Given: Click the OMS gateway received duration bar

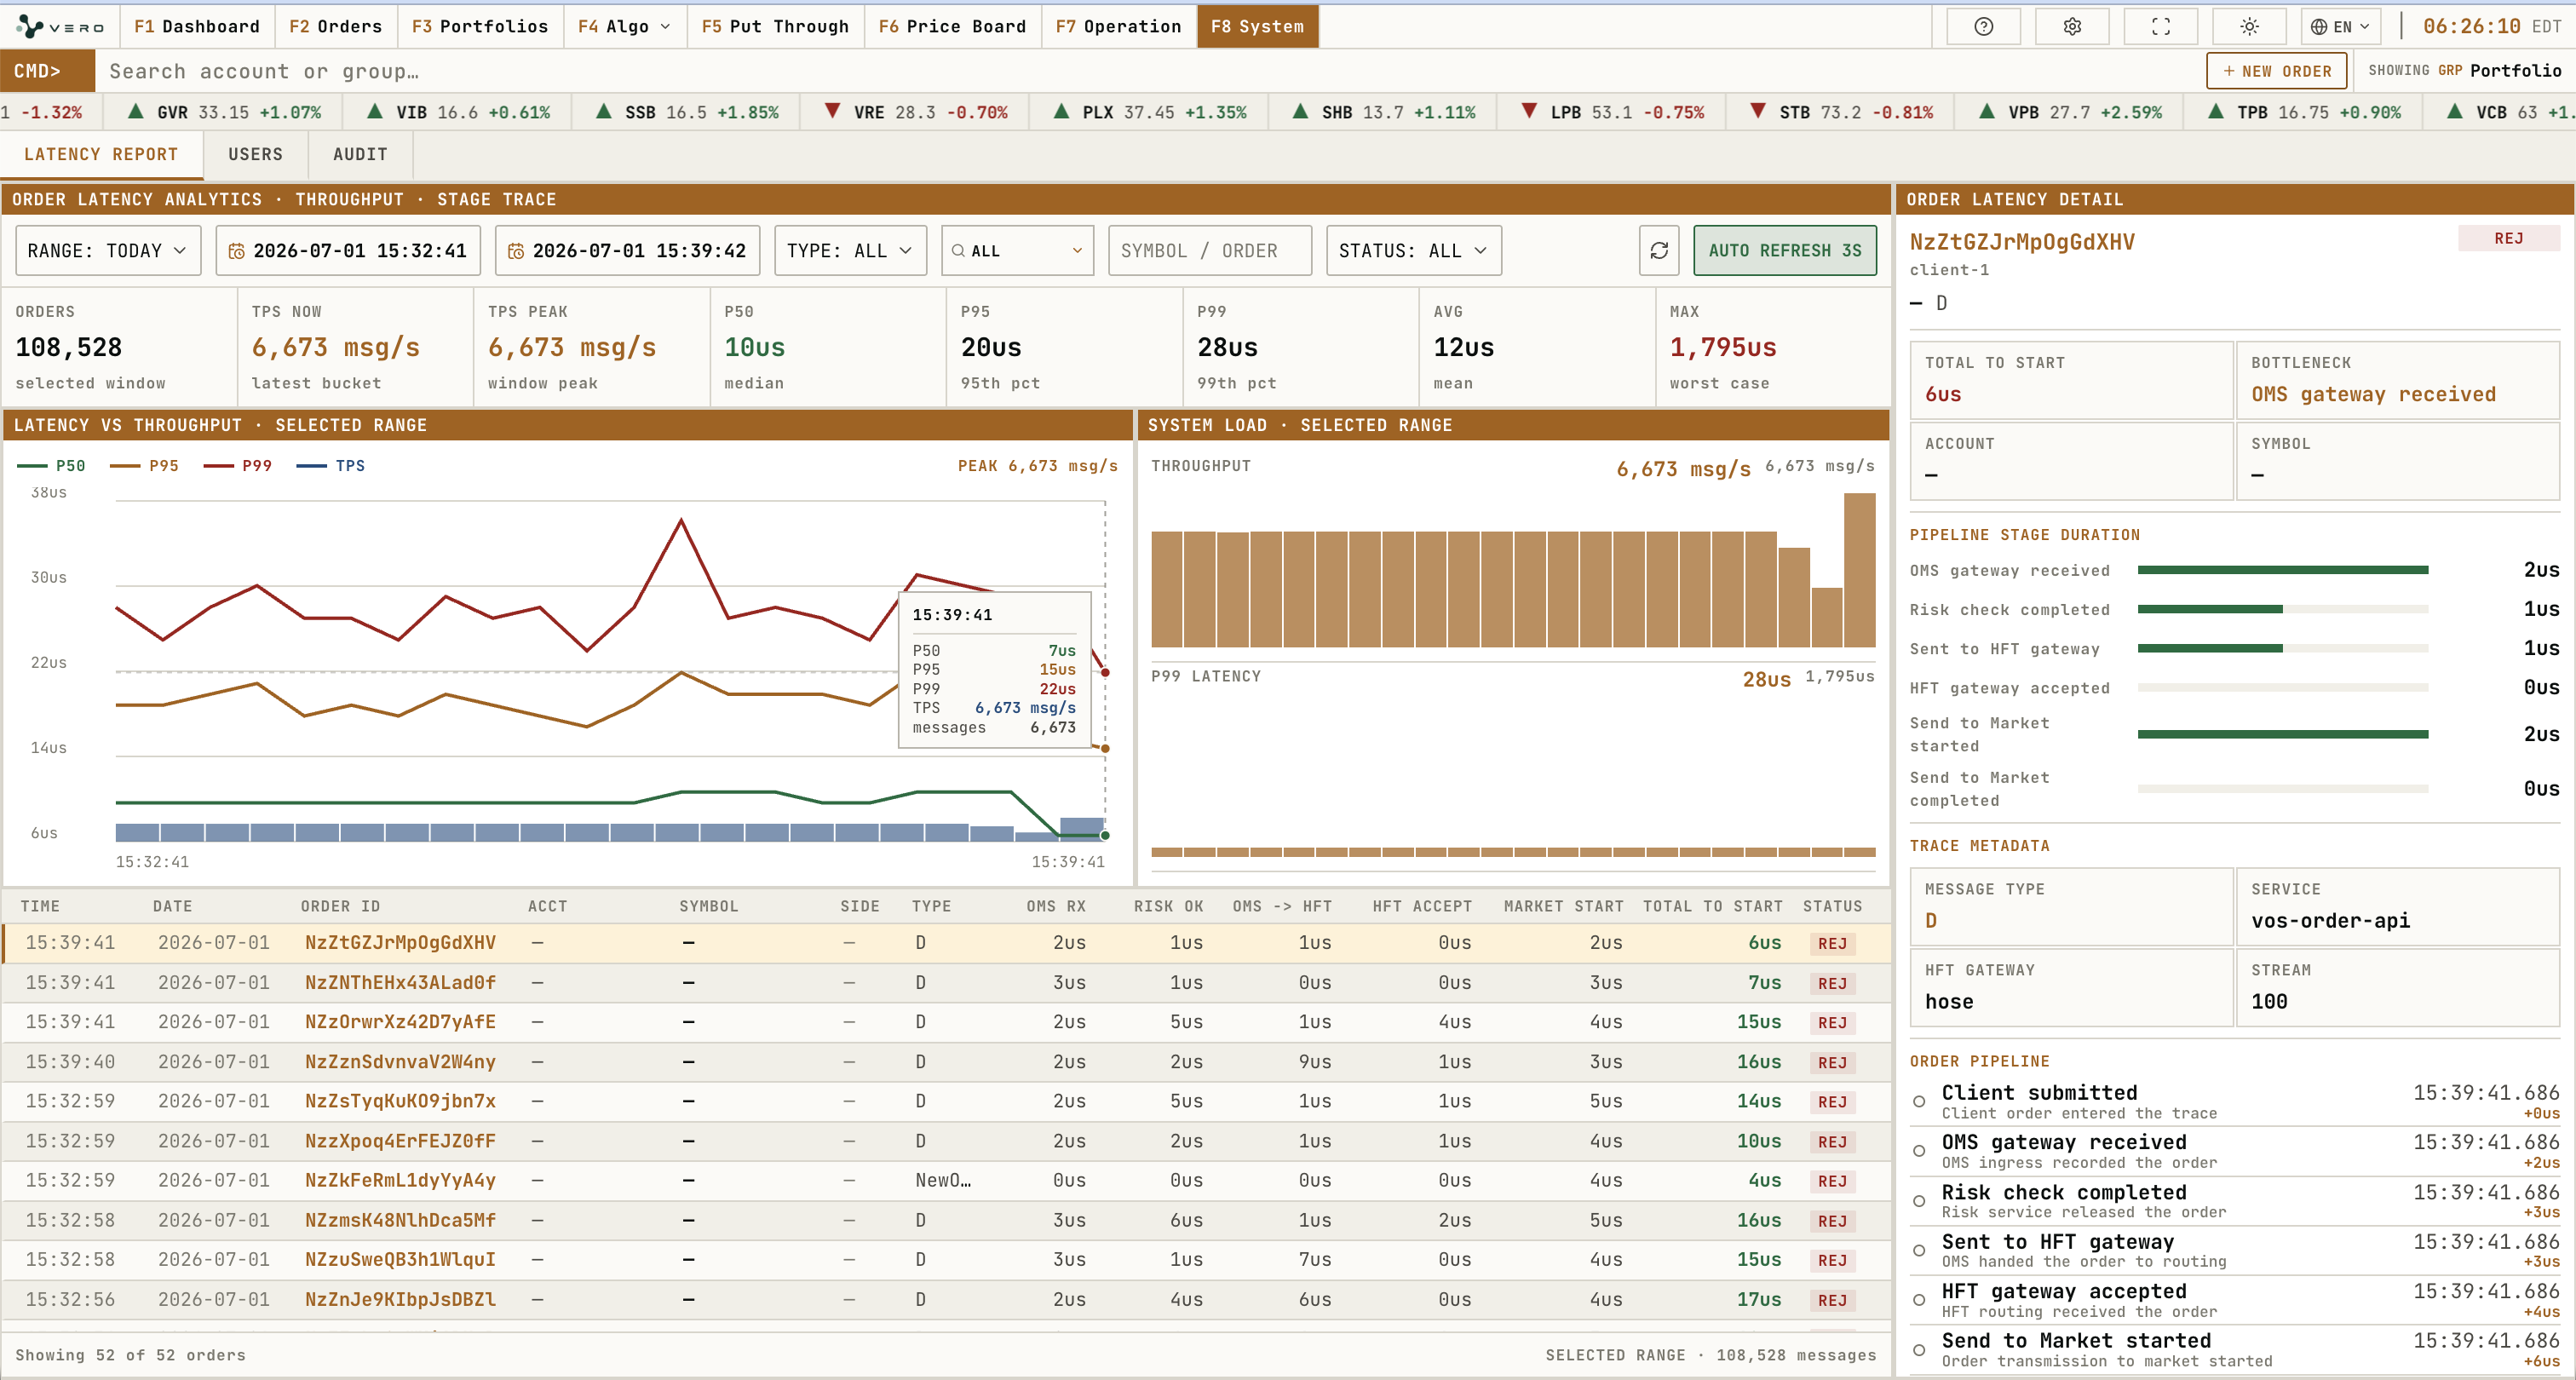Looking at the screenshot, I should click(x=2283, y=570).
